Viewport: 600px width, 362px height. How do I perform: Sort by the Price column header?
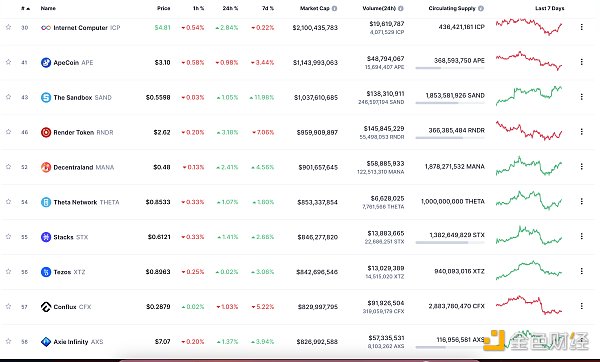tap(164, 8)
